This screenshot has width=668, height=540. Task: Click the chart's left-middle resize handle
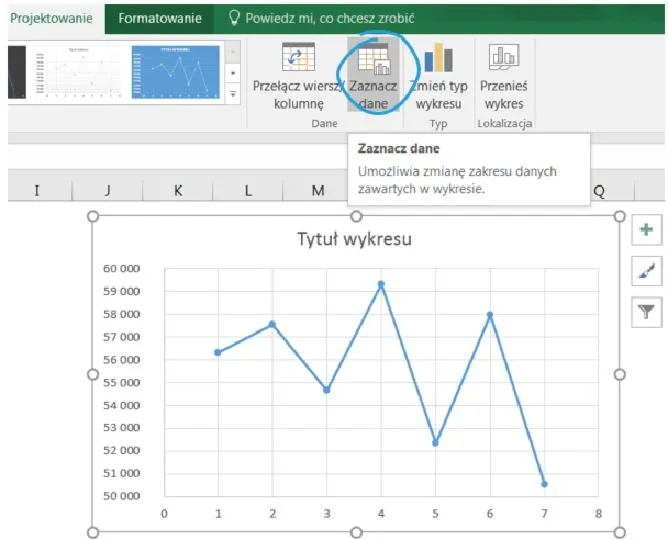click(x=93, y=374)
